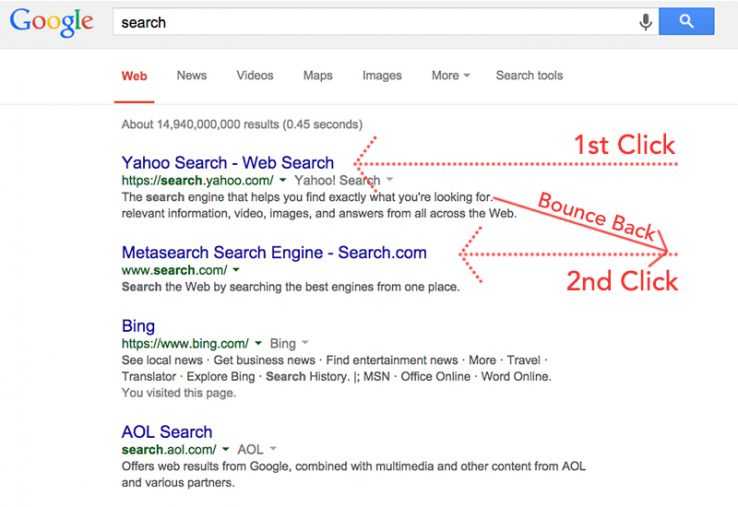Open the Bing result link
738x507 pixels.
tap(138, 327)
